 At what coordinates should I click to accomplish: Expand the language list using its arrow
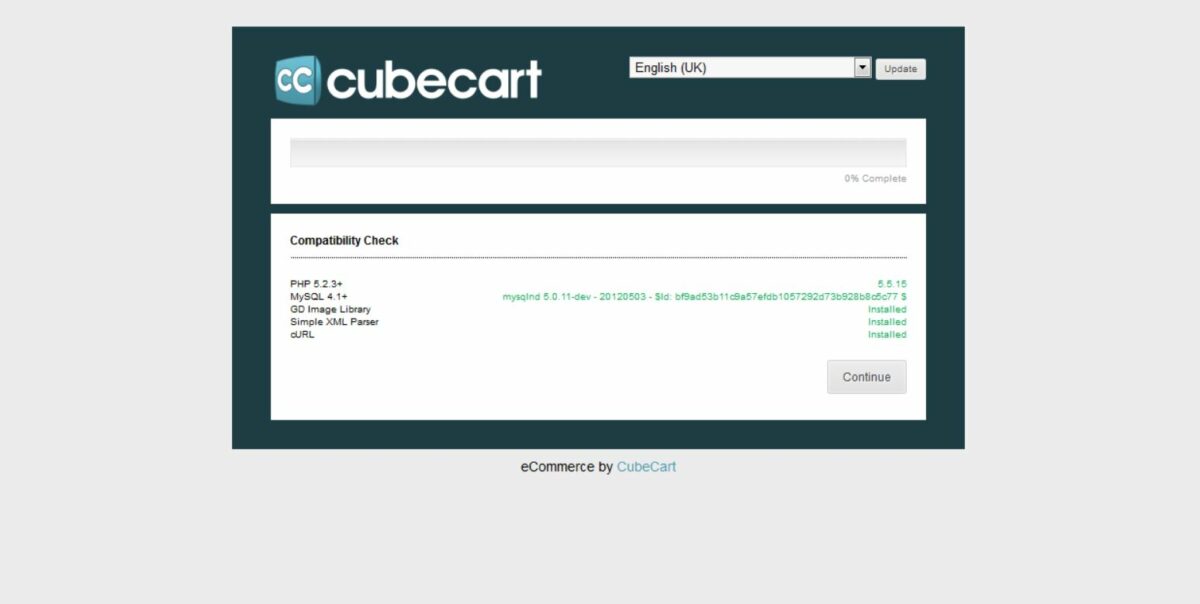(x=862, y=67)
